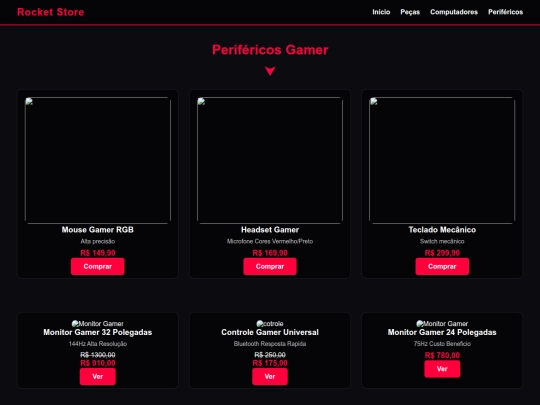The width and height of the screenshot is (540, 405).
Task: Click the struck-through R$ 250,00 price
Action: (x=270, y=355)
